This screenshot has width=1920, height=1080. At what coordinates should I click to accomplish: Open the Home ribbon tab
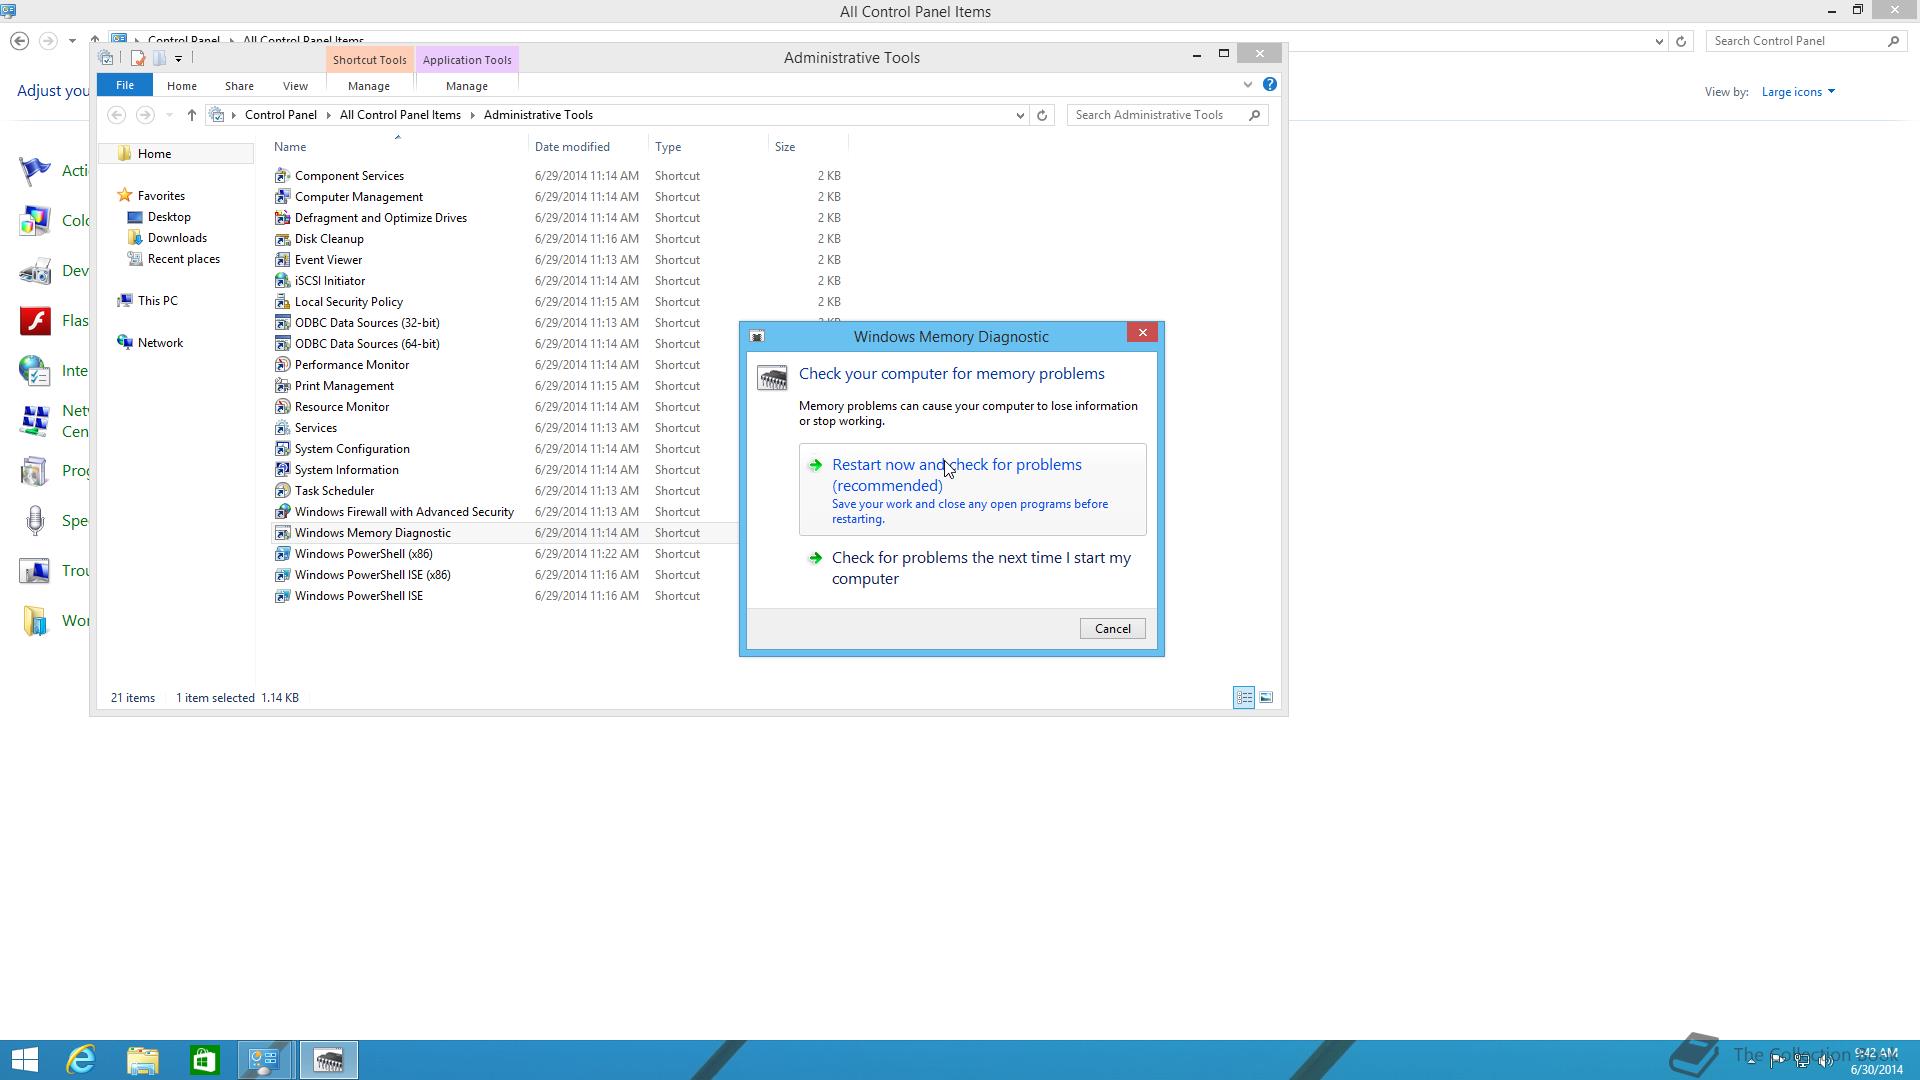click(x=182, y=86)
